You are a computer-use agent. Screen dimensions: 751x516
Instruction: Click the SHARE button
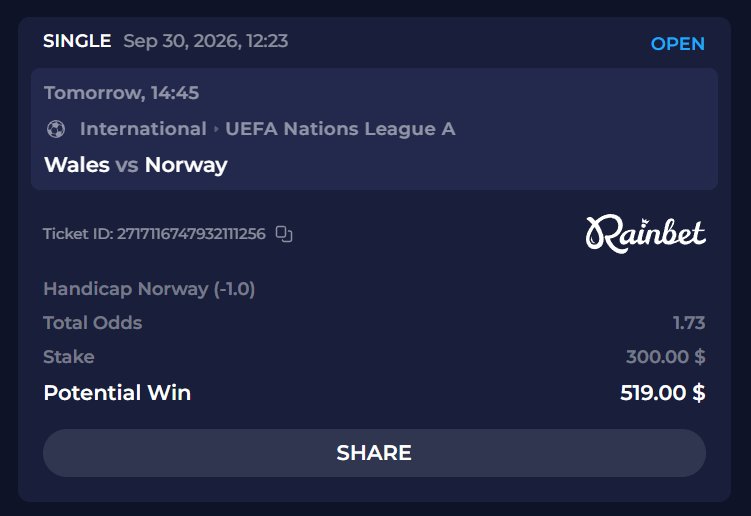[x=374, y=453]
